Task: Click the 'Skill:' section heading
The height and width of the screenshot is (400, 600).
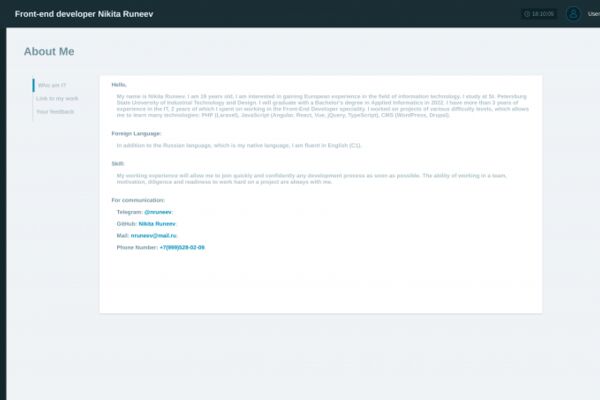Action: pyautogui.click(x=118, y=164)
